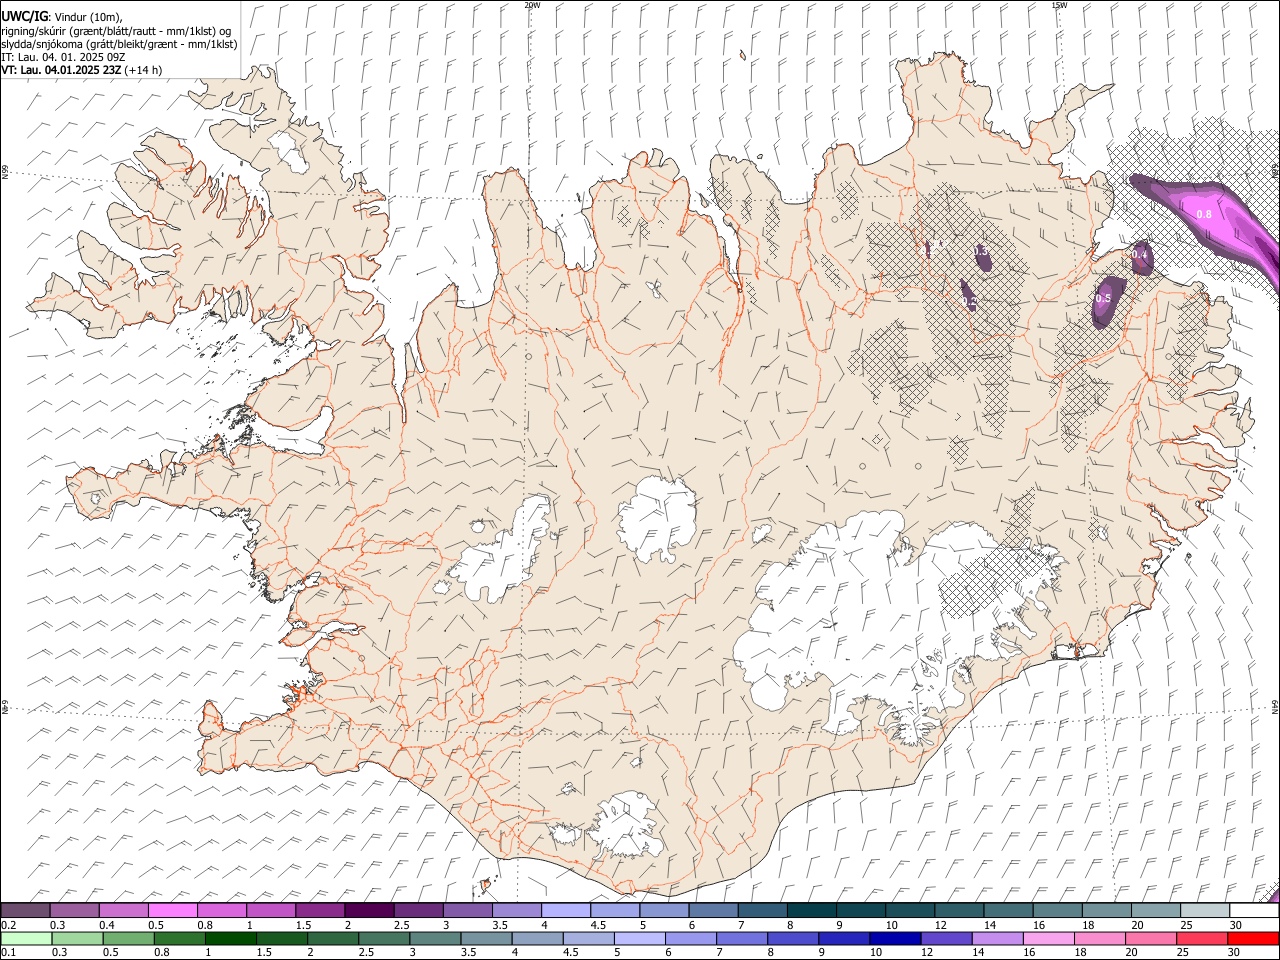This screenshot has height=960, width=1280.
Task: Pick the 7 blue swatch in the bottom legend row
Action: pyautogui.click(x=742, y=939)
